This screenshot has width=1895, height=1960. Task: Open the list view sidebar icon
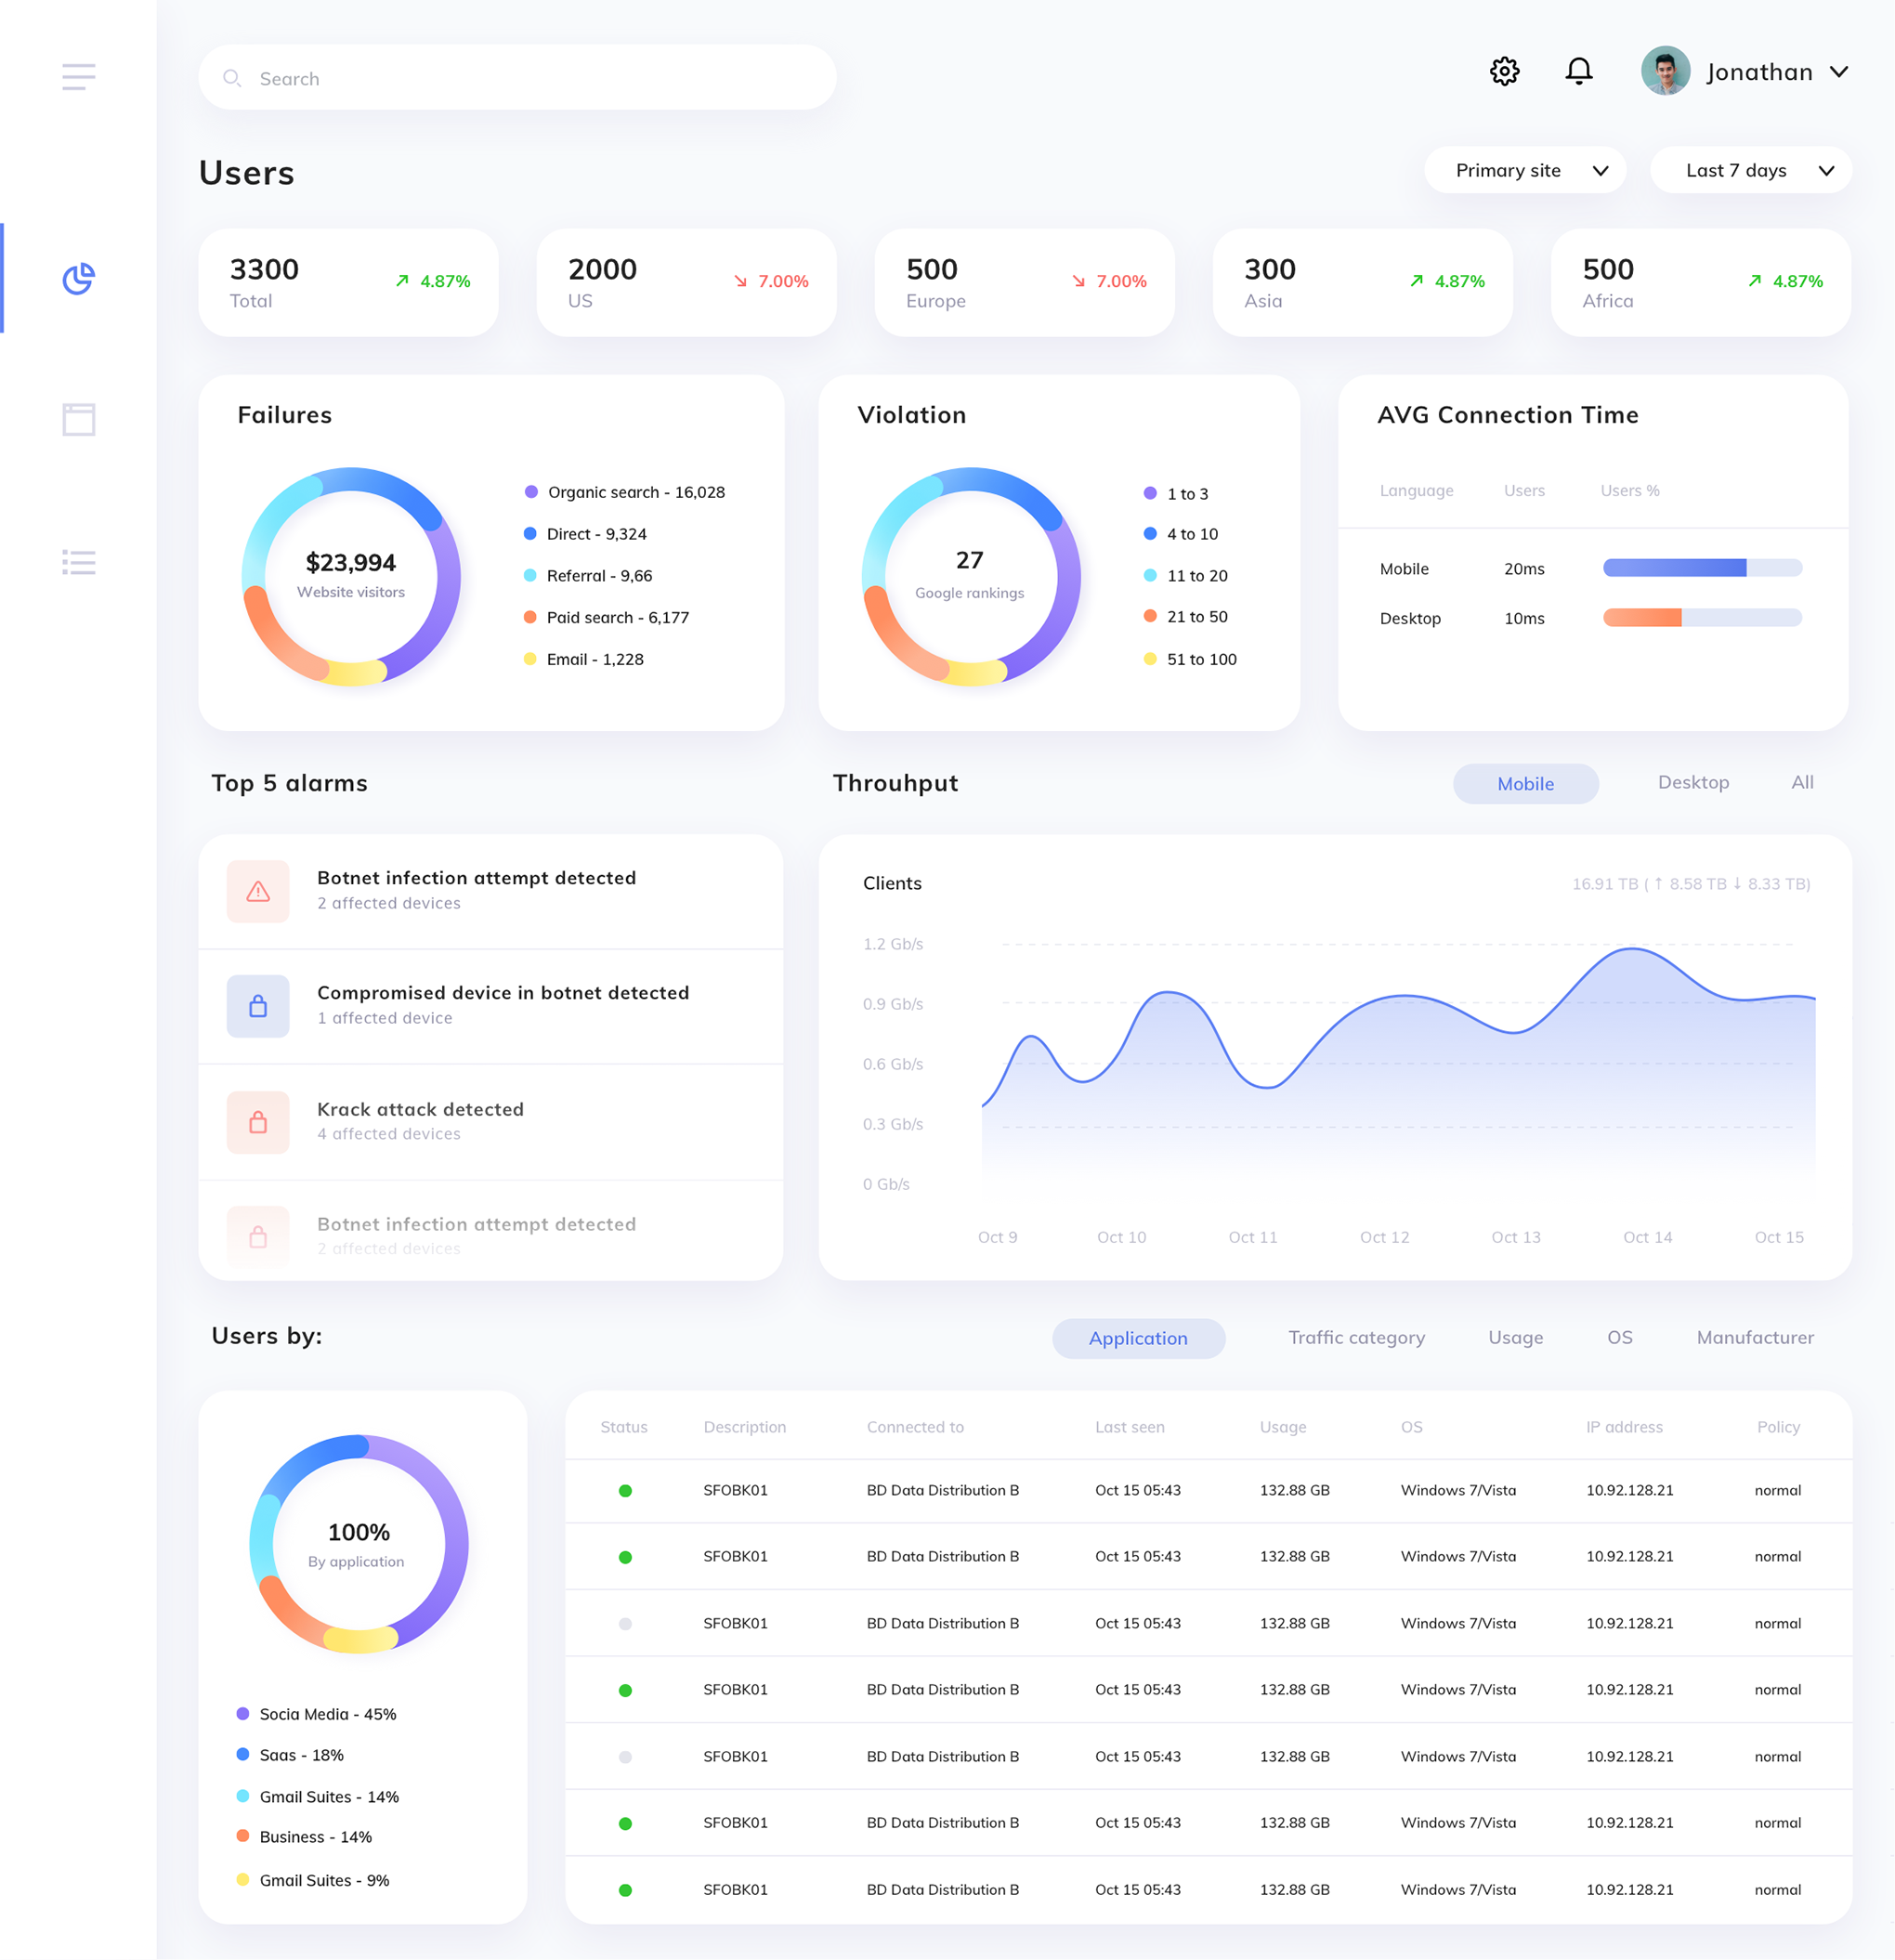pyautogui.click(x=78, y=562)
